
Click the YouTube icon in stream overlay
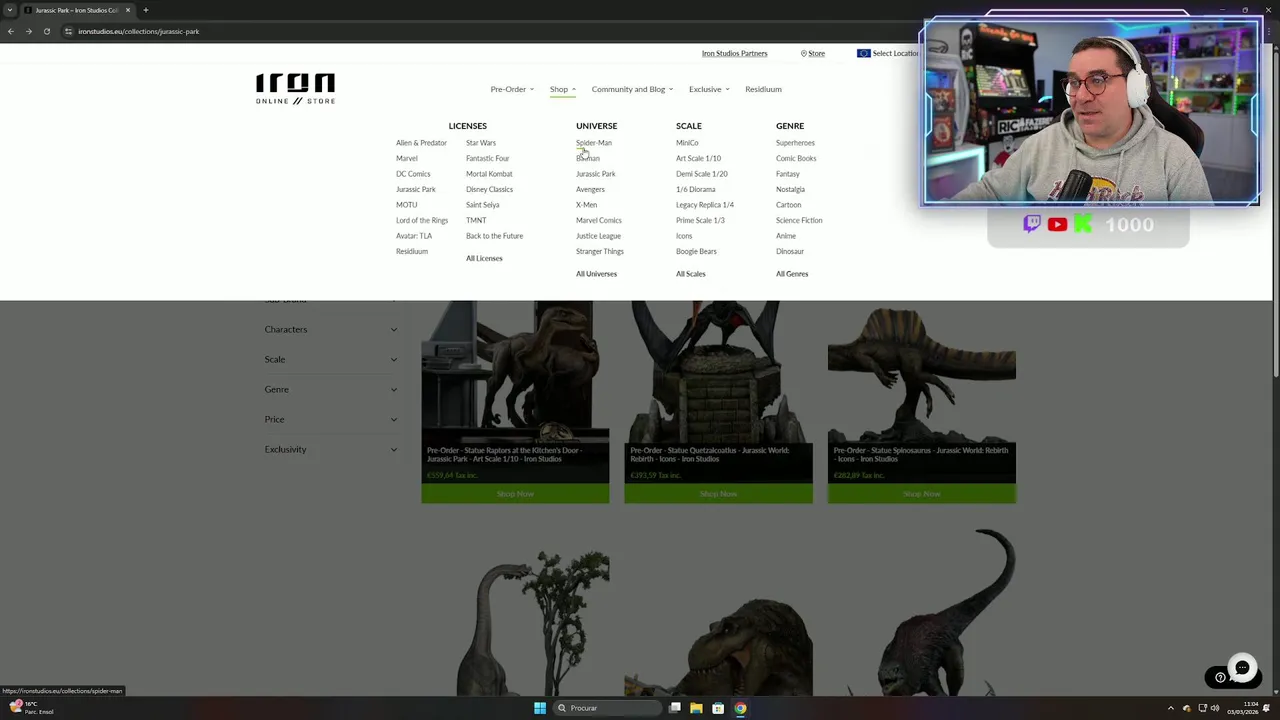[1057, 224]
